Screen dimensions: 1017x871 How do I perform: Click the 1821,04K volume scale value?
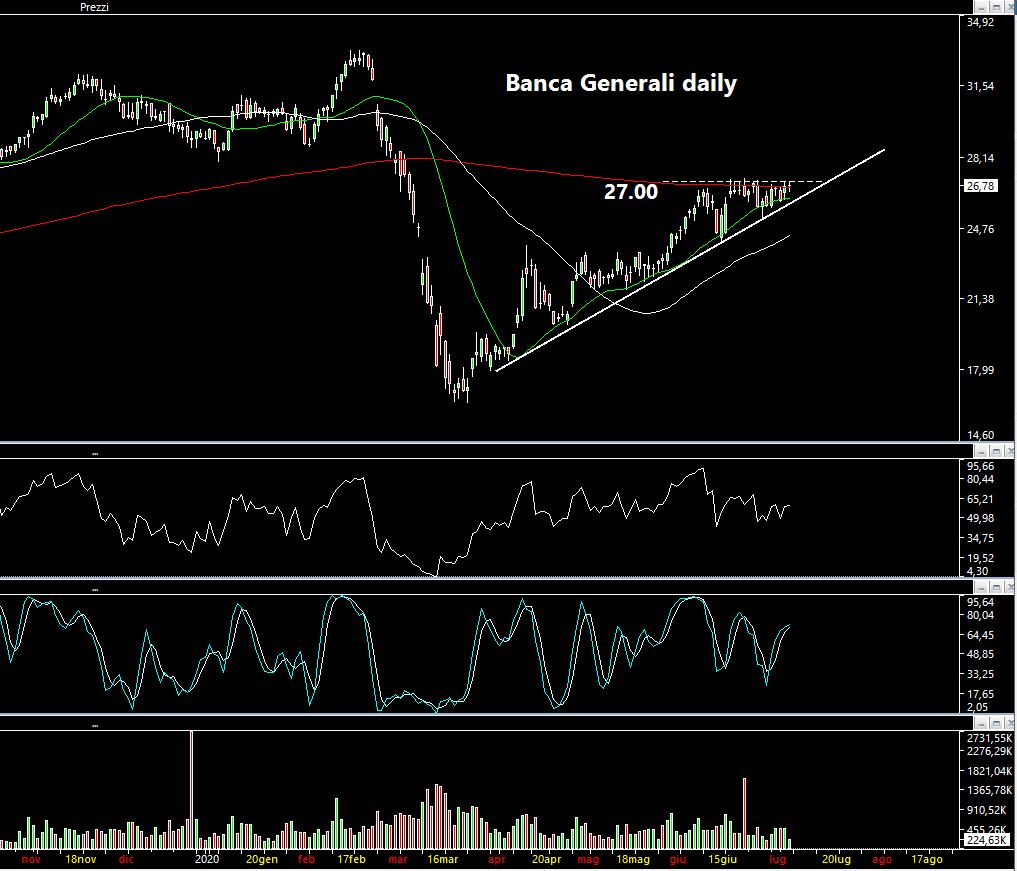pos(989,770)
